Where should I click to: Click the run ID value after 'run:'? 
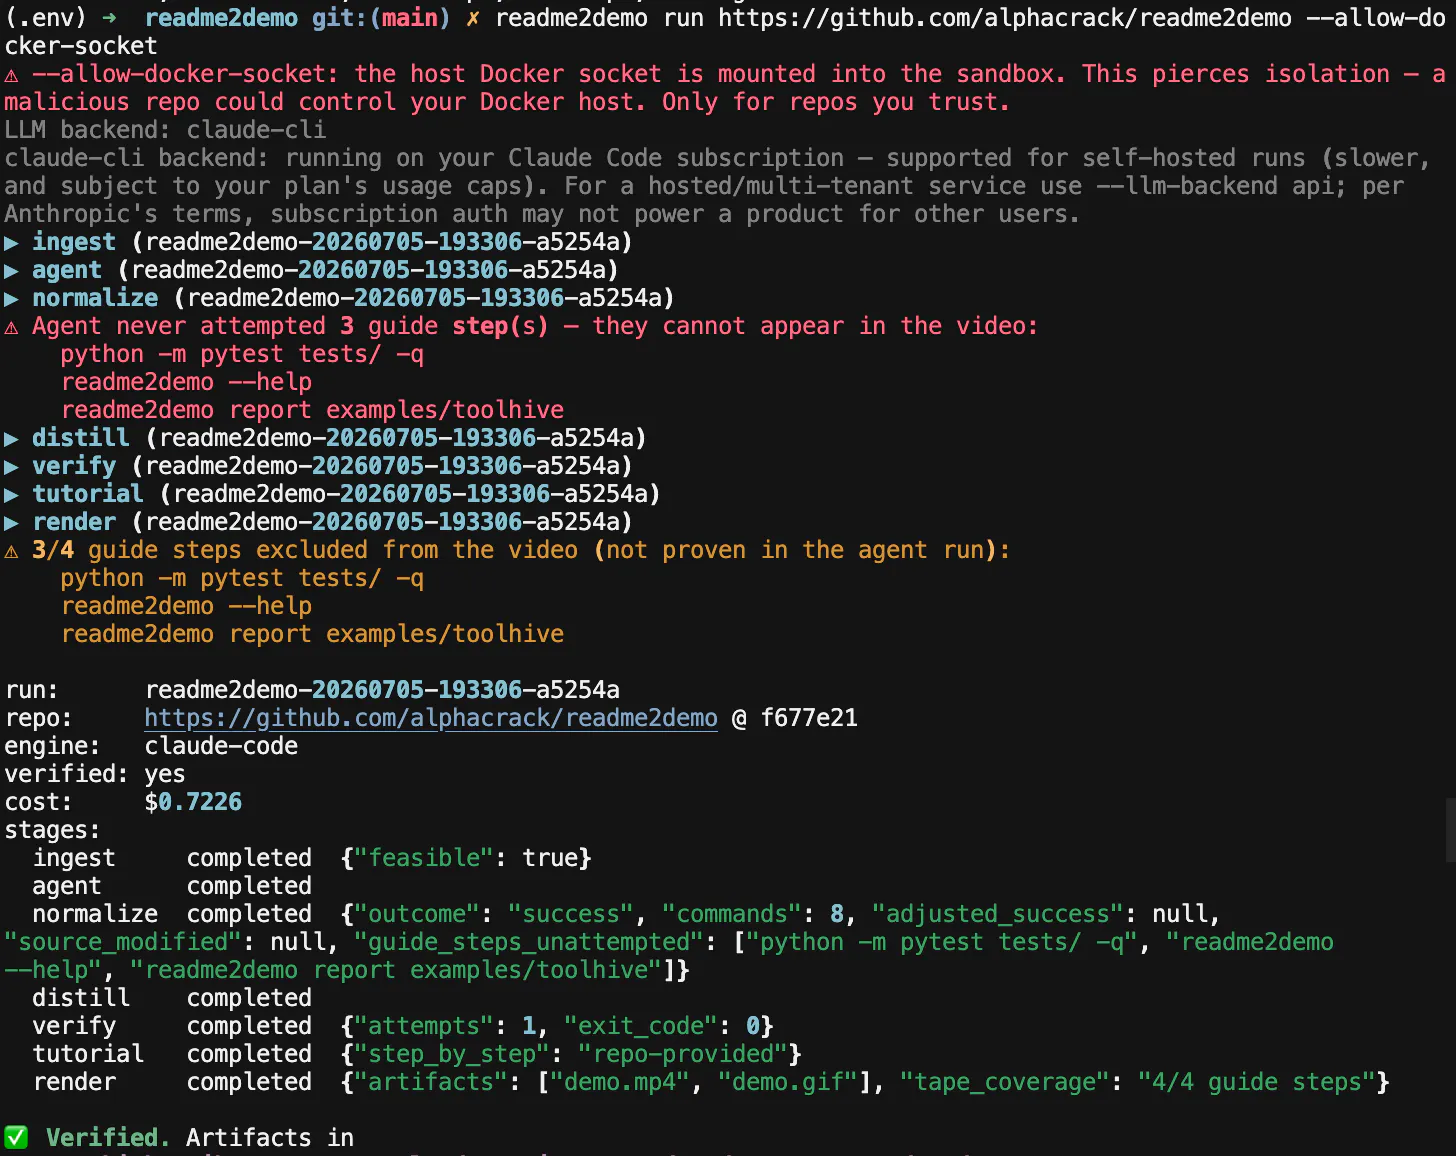click(382, 690)
